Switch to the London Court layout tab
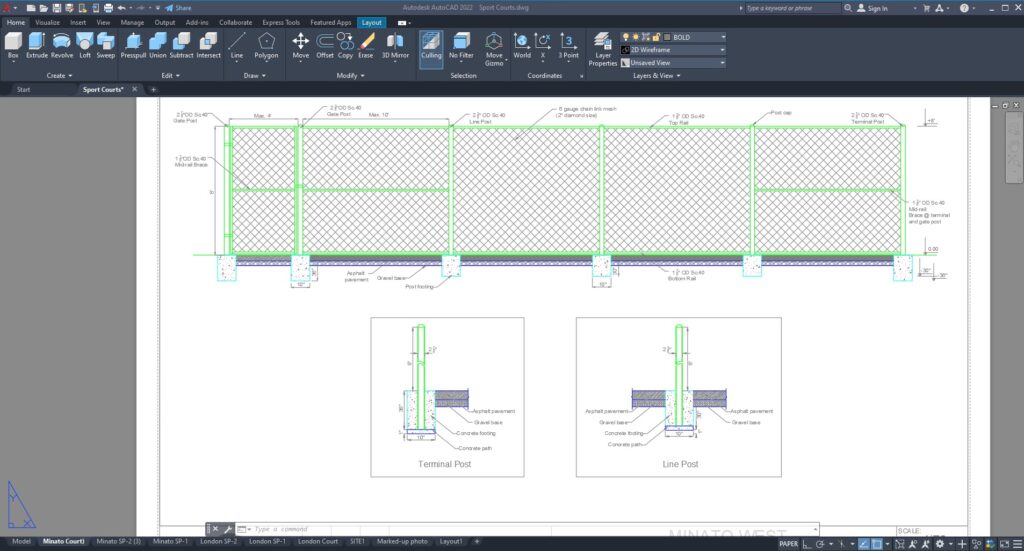 click(317, 541)
